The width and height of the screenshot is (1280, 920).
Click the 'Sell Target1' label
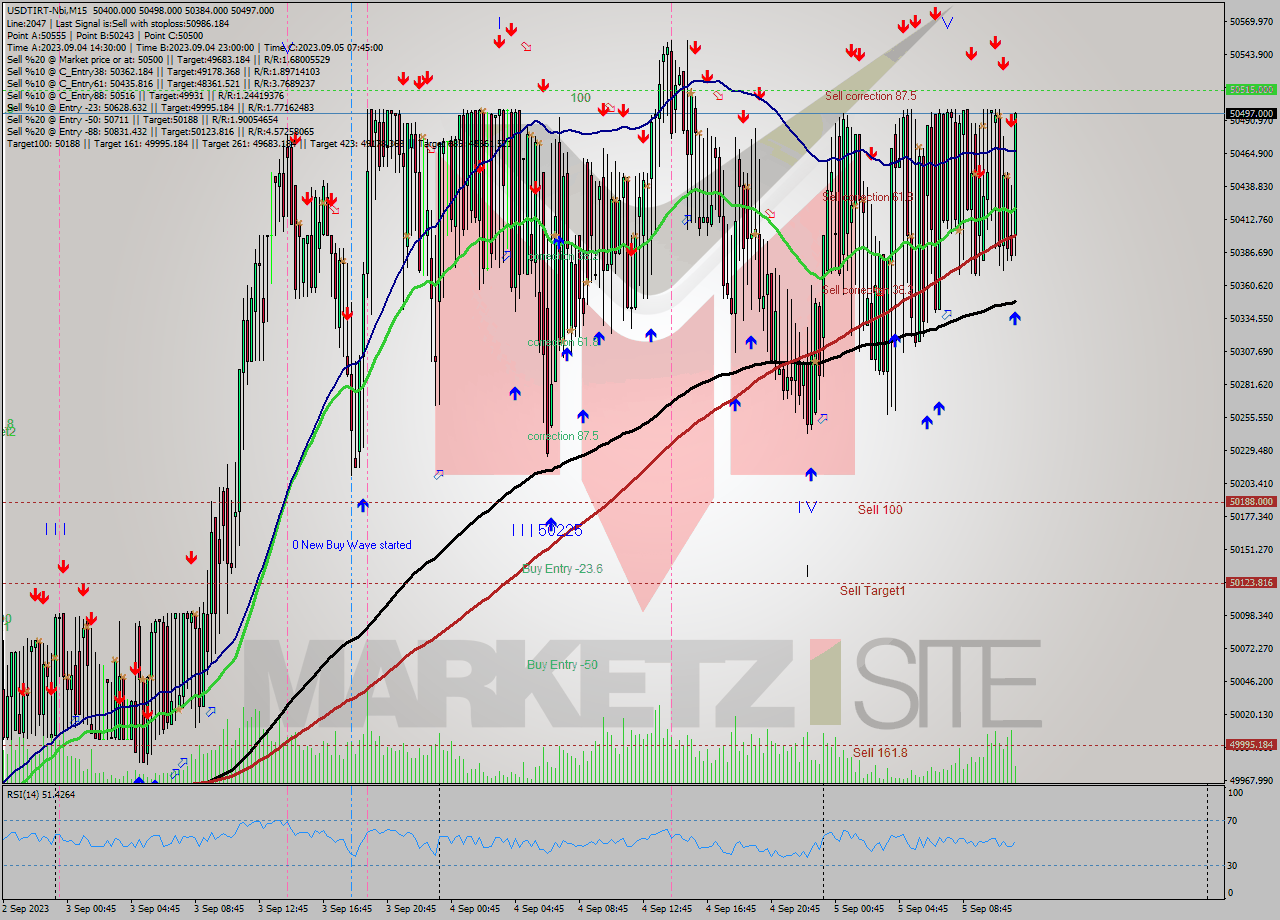tap(872, 591)
